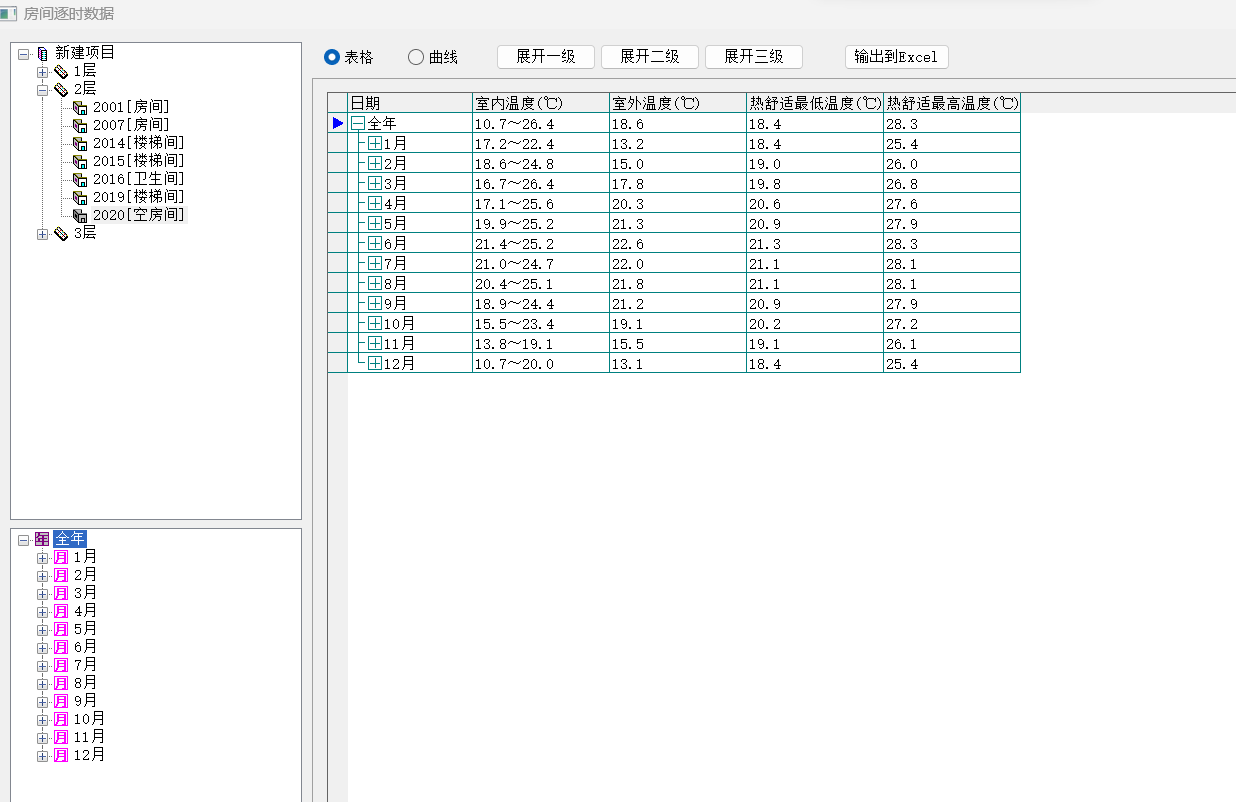The width and height of the screenshot is (1236, 802).
Task: Click the 1层 floor icon
Action: pos(61,72)
